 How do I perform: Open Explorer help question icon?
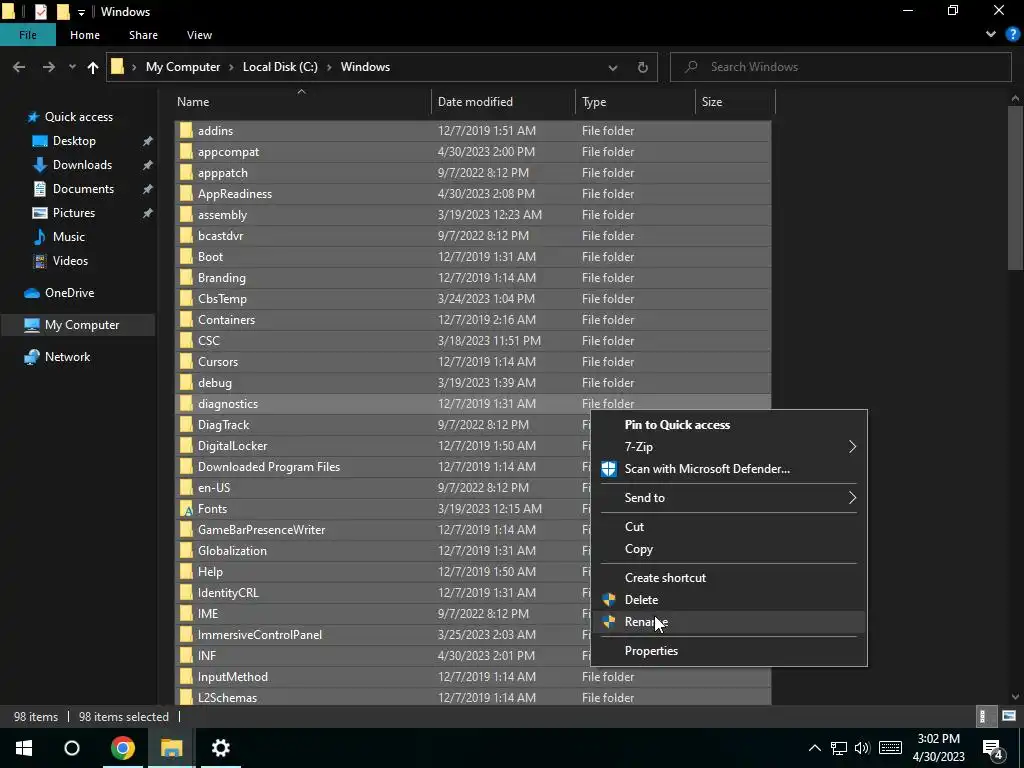tap(1012, 35)
